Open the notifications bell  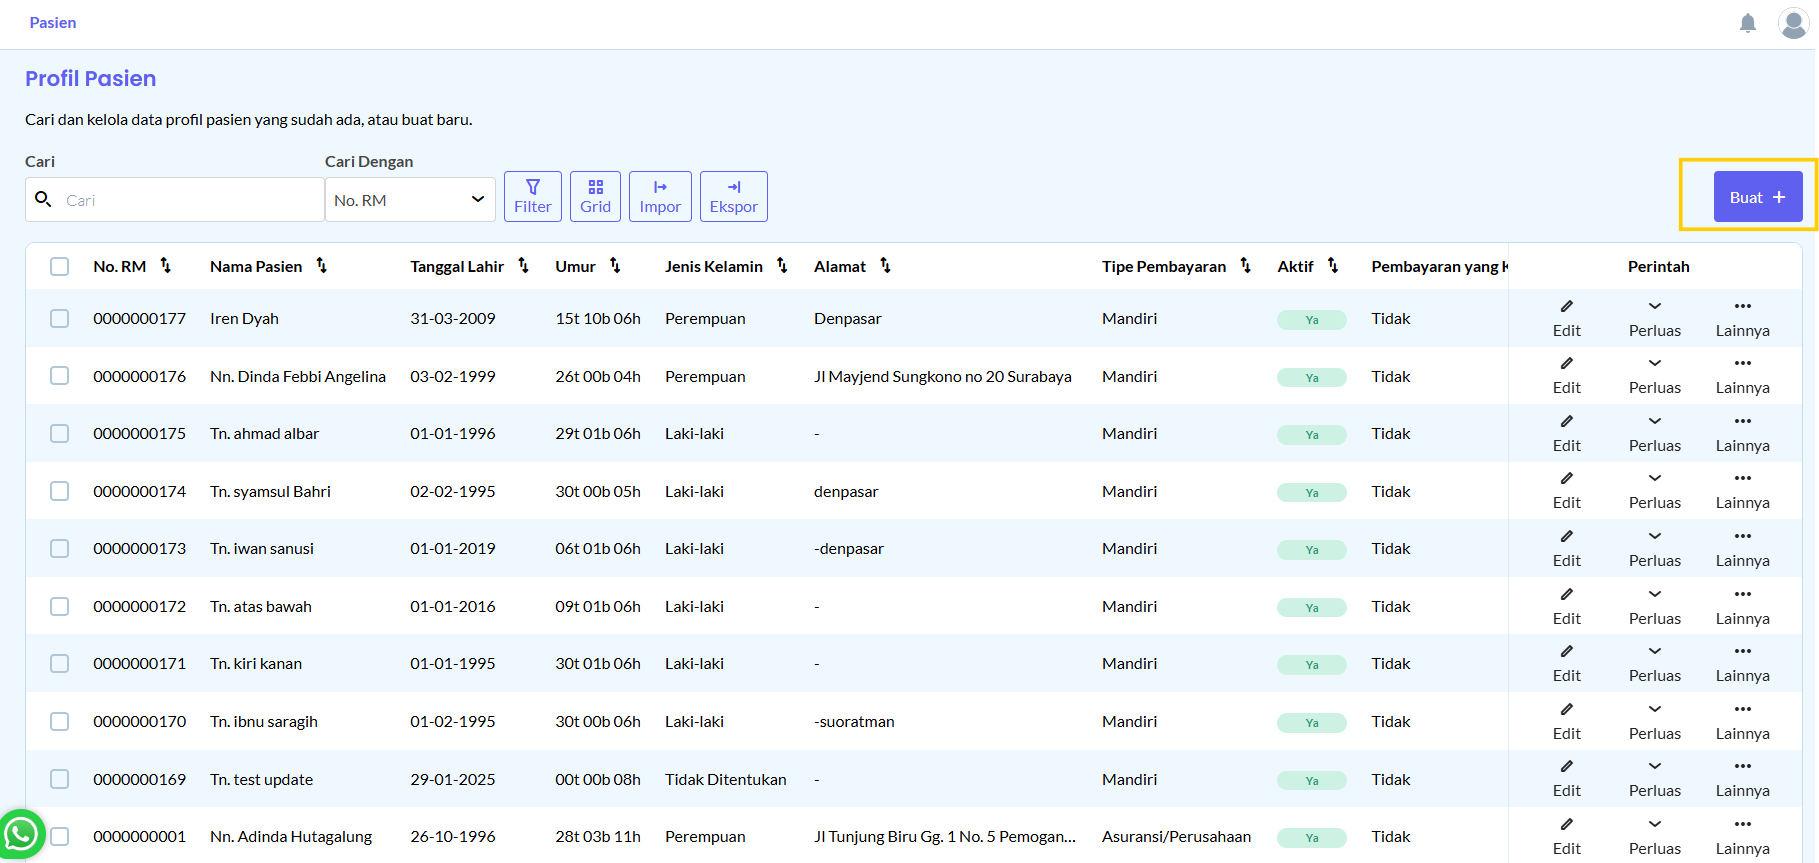tap(1748, 23)
